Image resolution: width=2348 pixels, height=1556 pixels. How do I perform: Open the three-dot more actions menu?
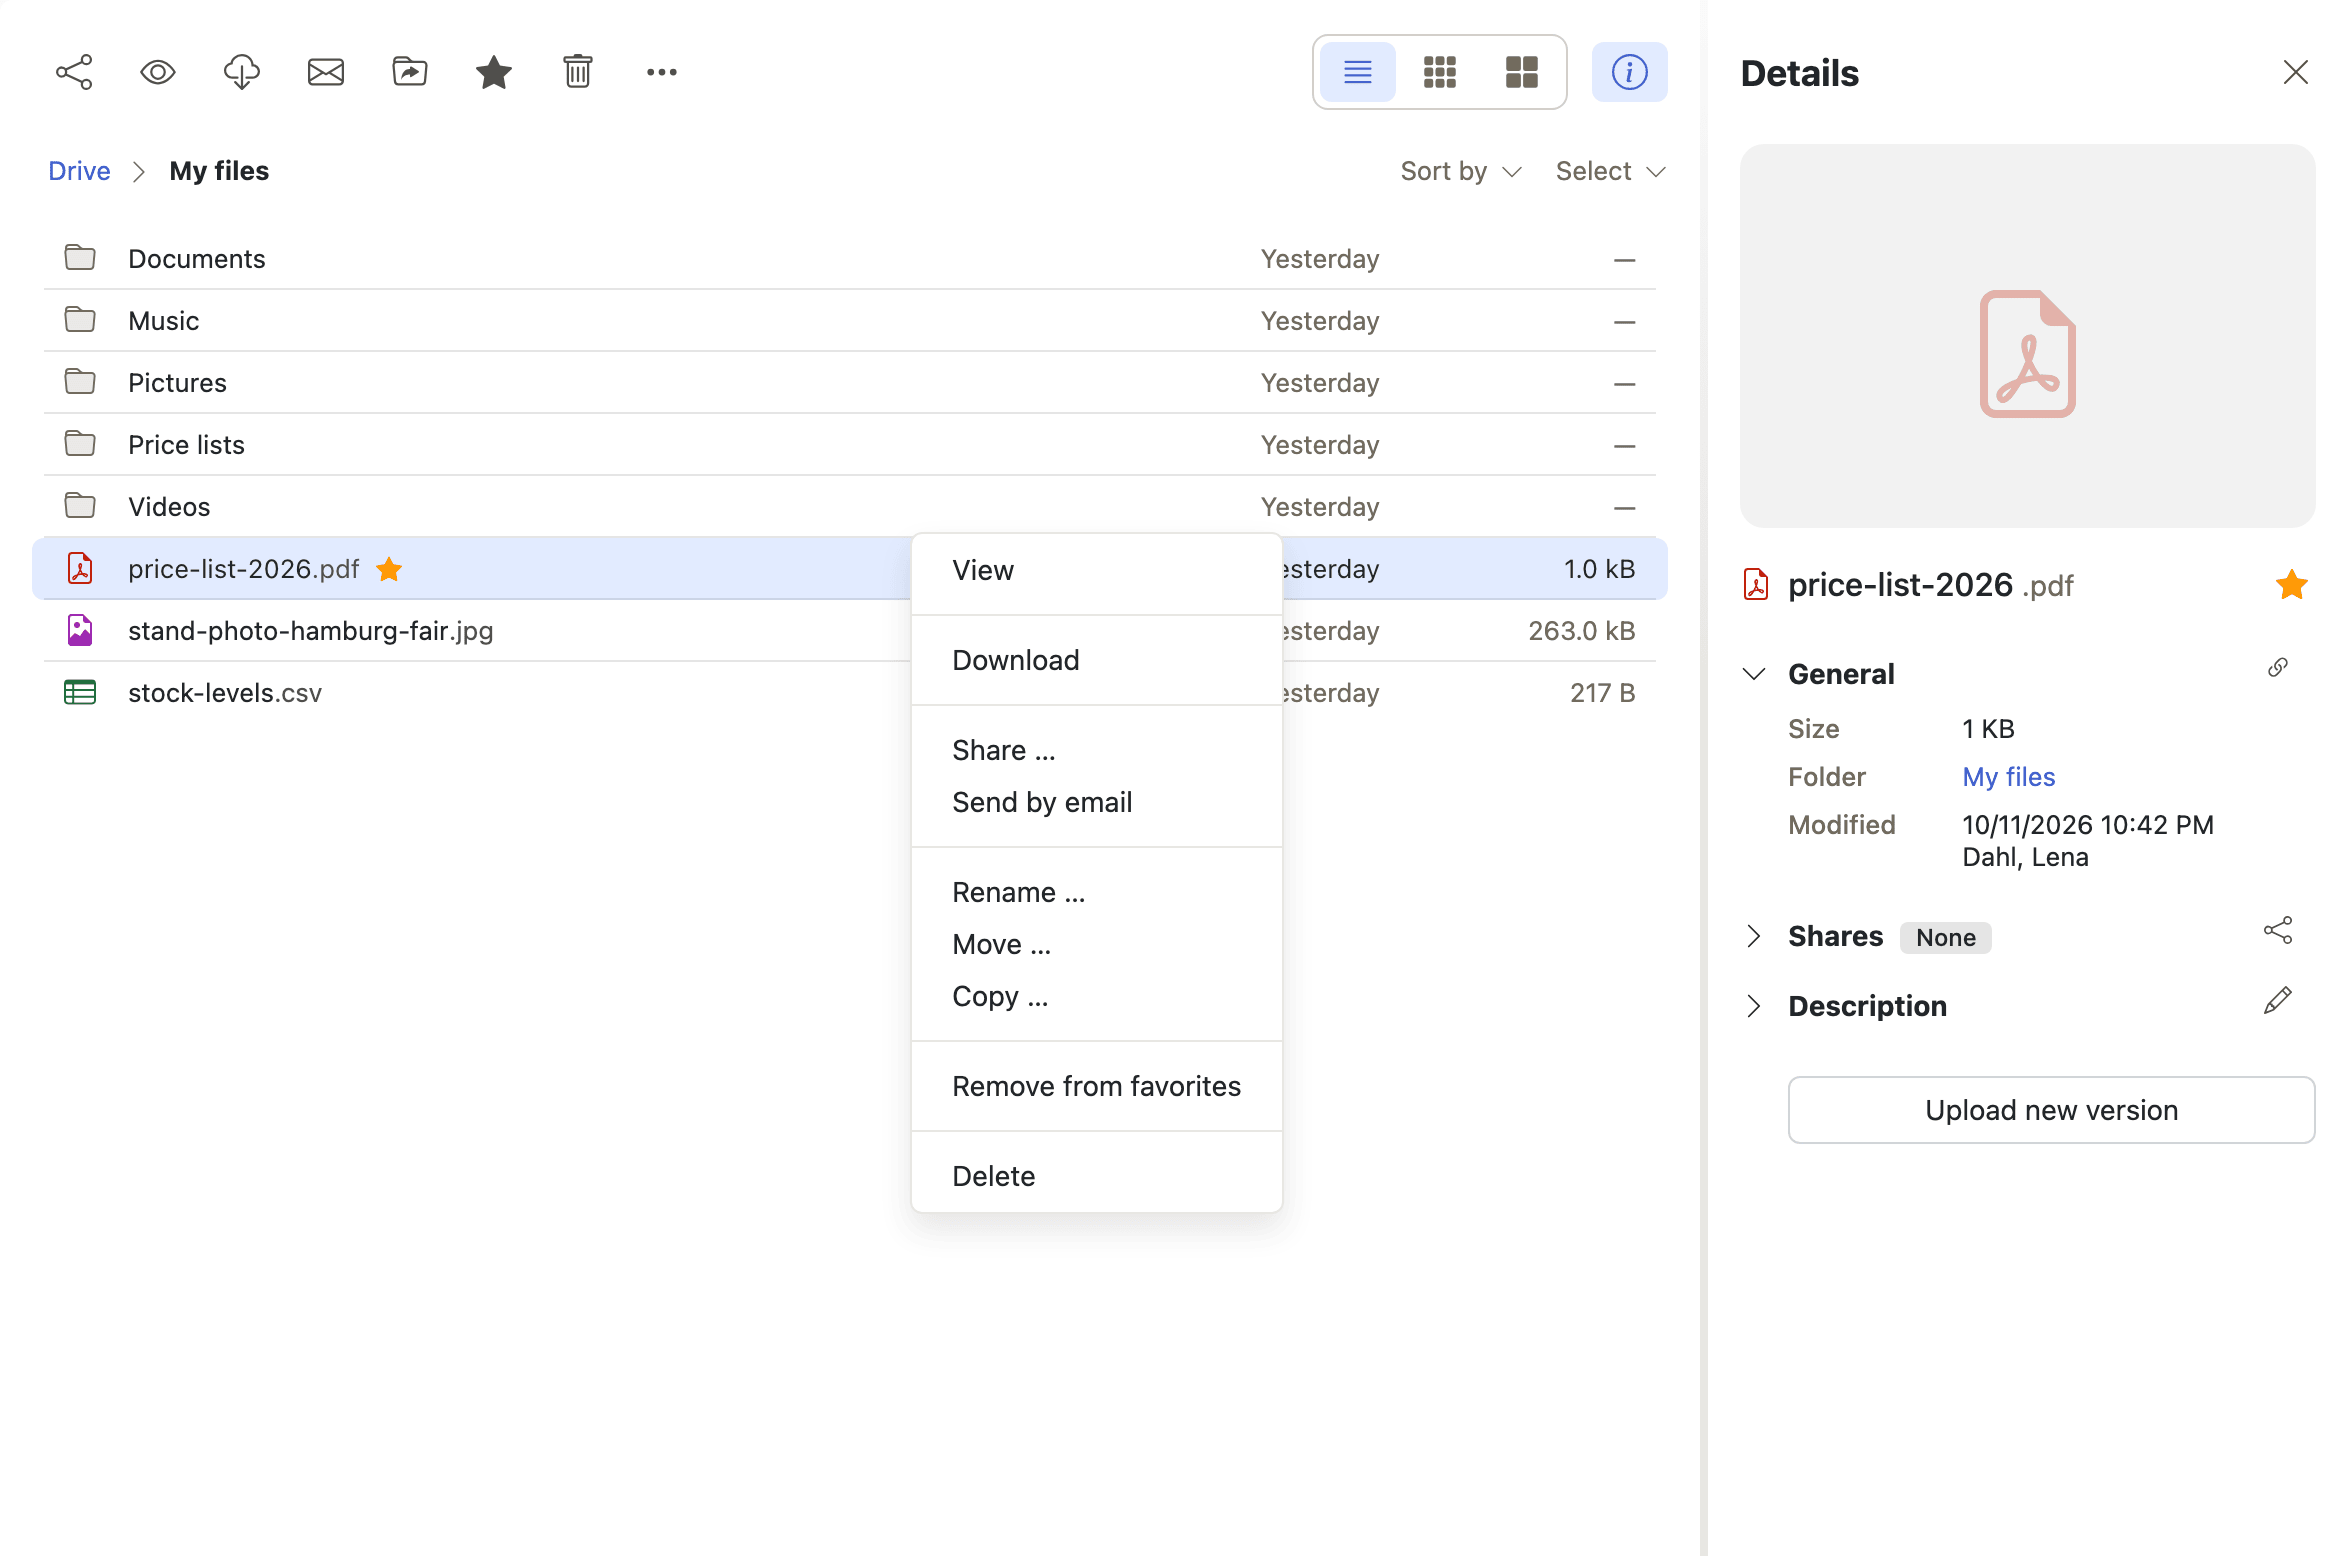click(x=662, y=72)
